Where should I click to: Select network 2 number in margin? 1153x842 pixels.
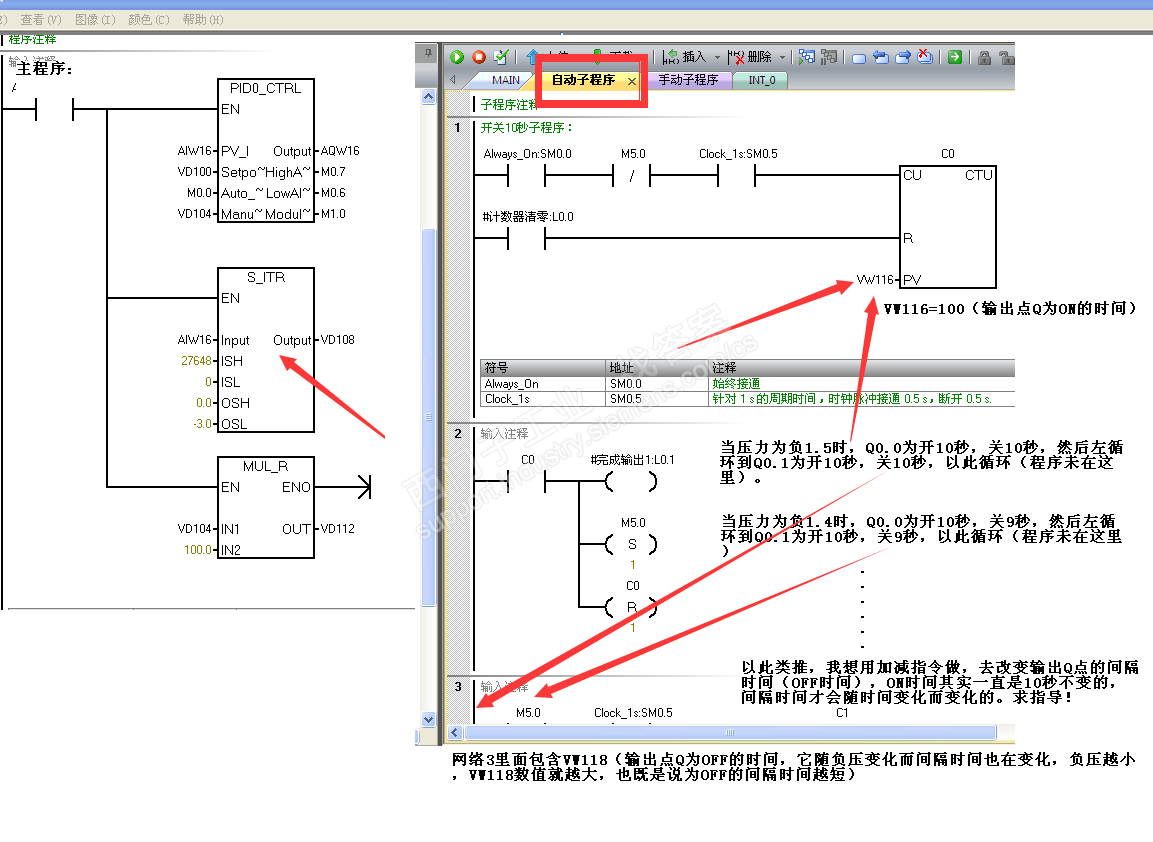click(457, 434)
